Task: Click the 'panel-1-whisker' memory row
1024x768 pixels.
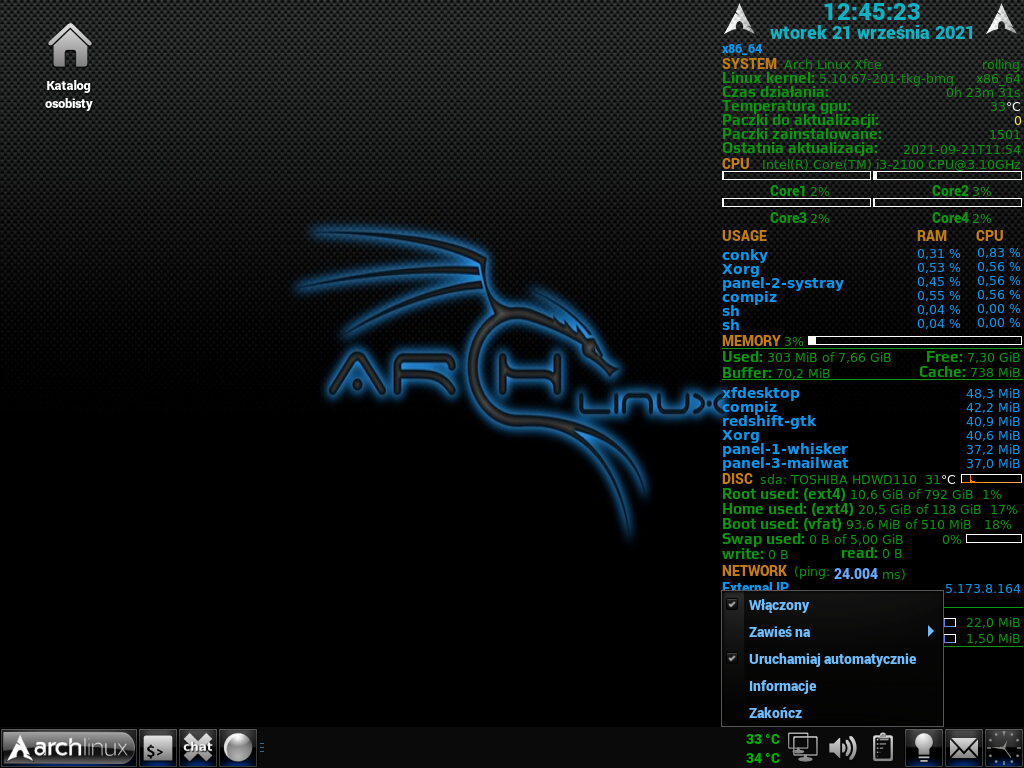Action: tap(871, 449)
